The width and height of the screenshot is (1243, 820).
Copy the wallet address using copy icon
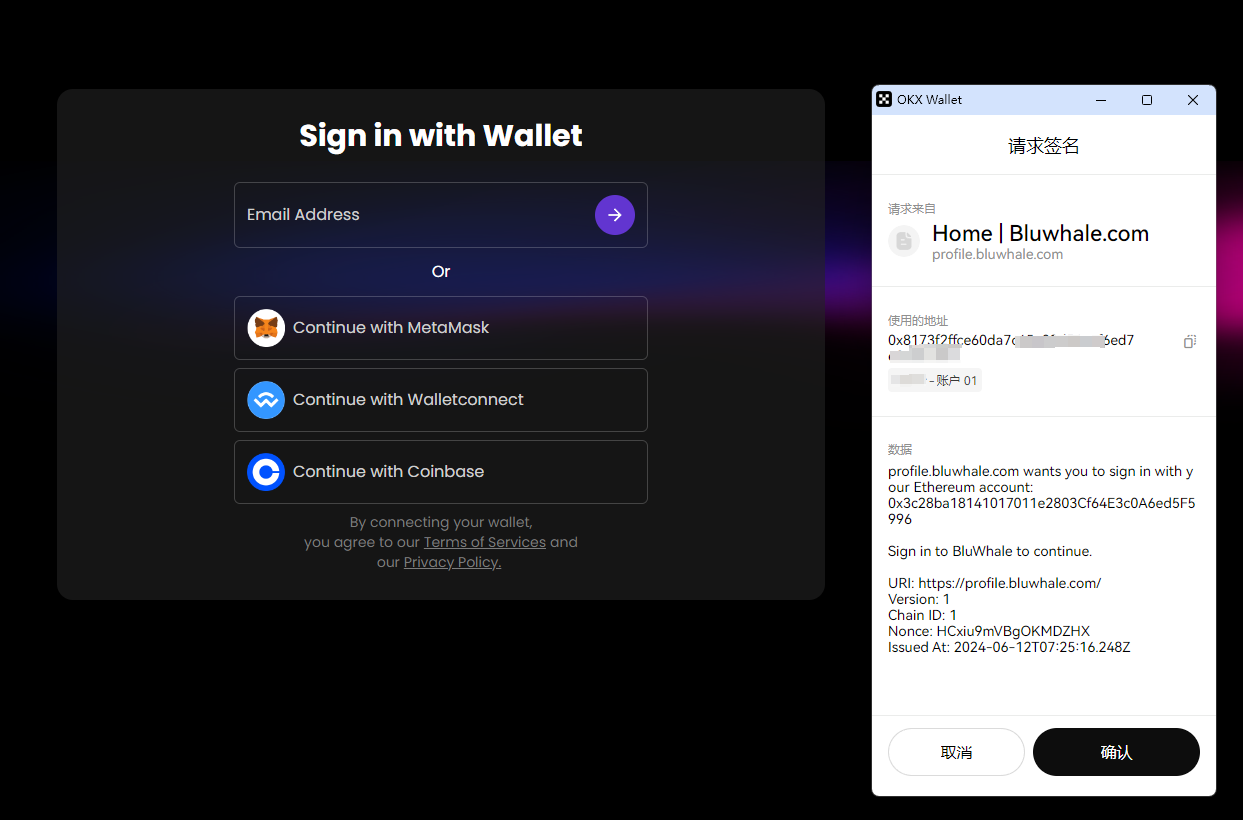(1189, 341)
